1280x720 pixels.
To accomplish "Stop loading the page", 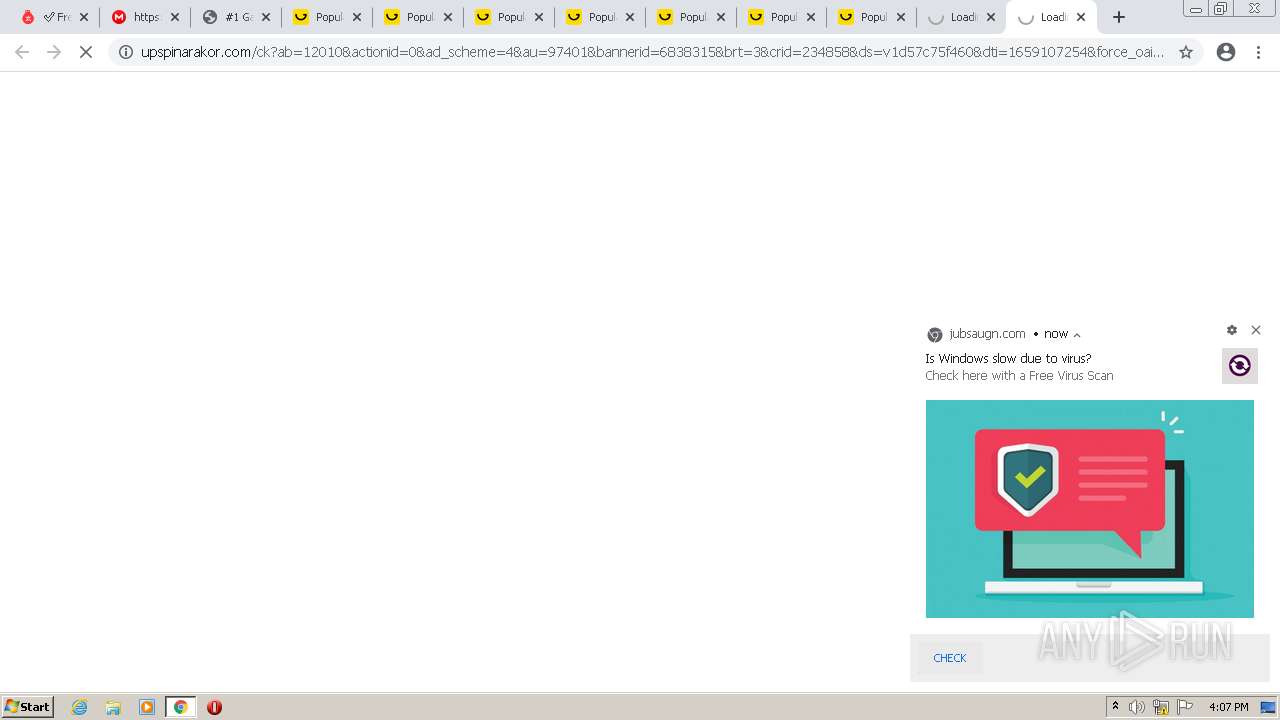I will tap(86, 52).
